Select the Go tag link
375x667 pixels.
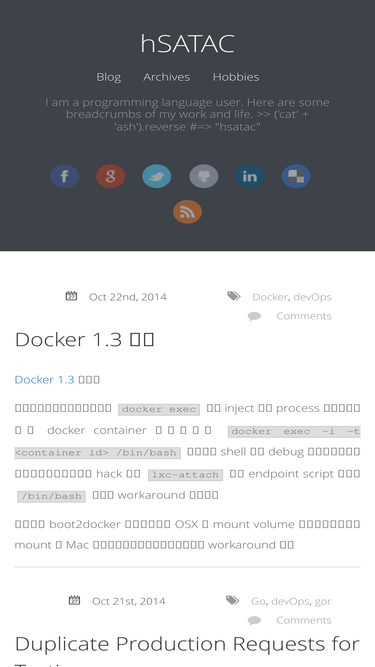tap(258, 601)
